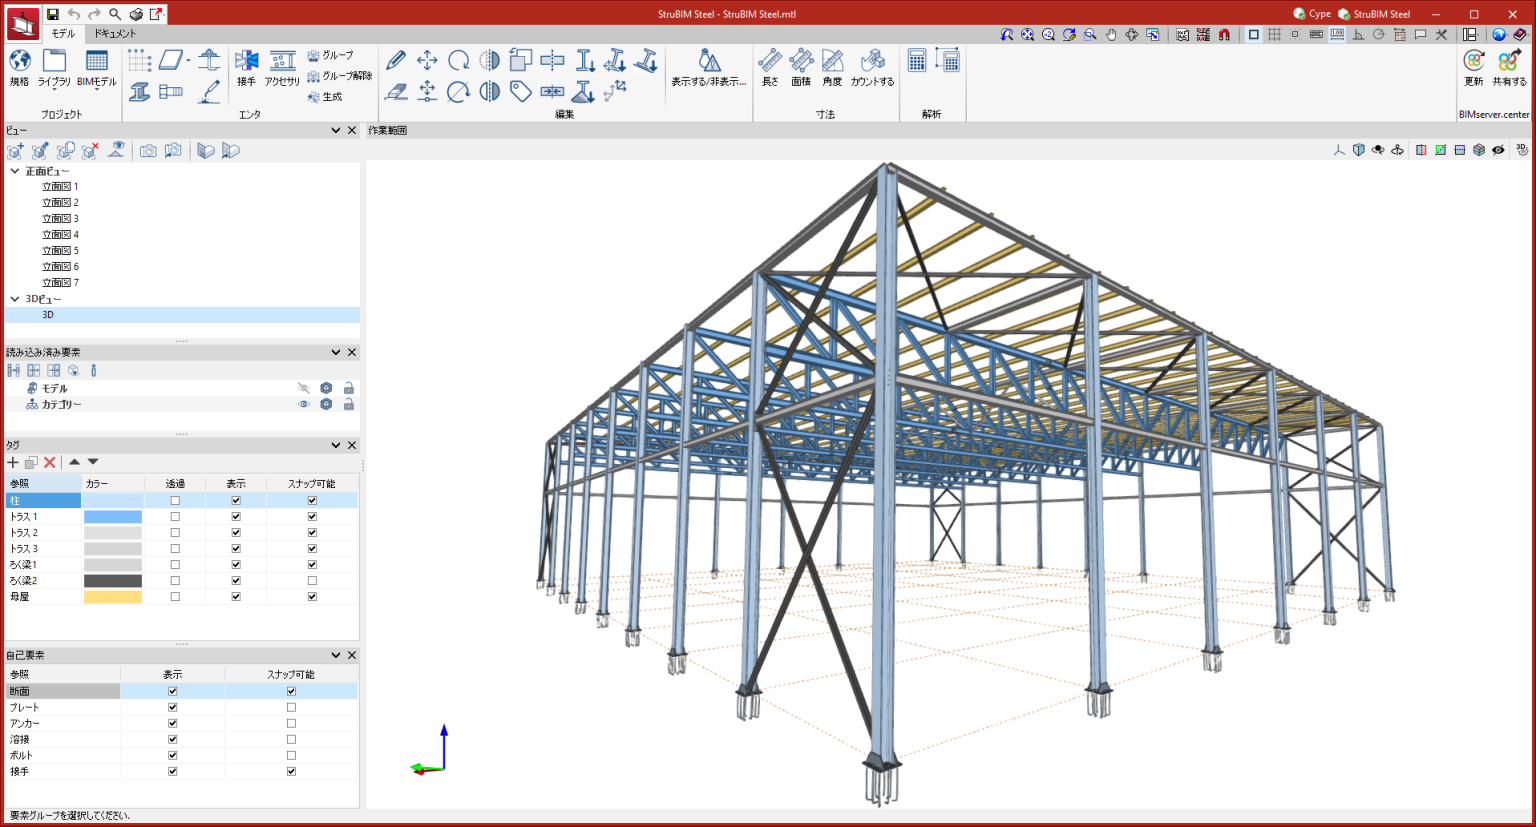Enable 透過 checkbox for トラス 1
The image size is (1536, 827).
[175, 517]
